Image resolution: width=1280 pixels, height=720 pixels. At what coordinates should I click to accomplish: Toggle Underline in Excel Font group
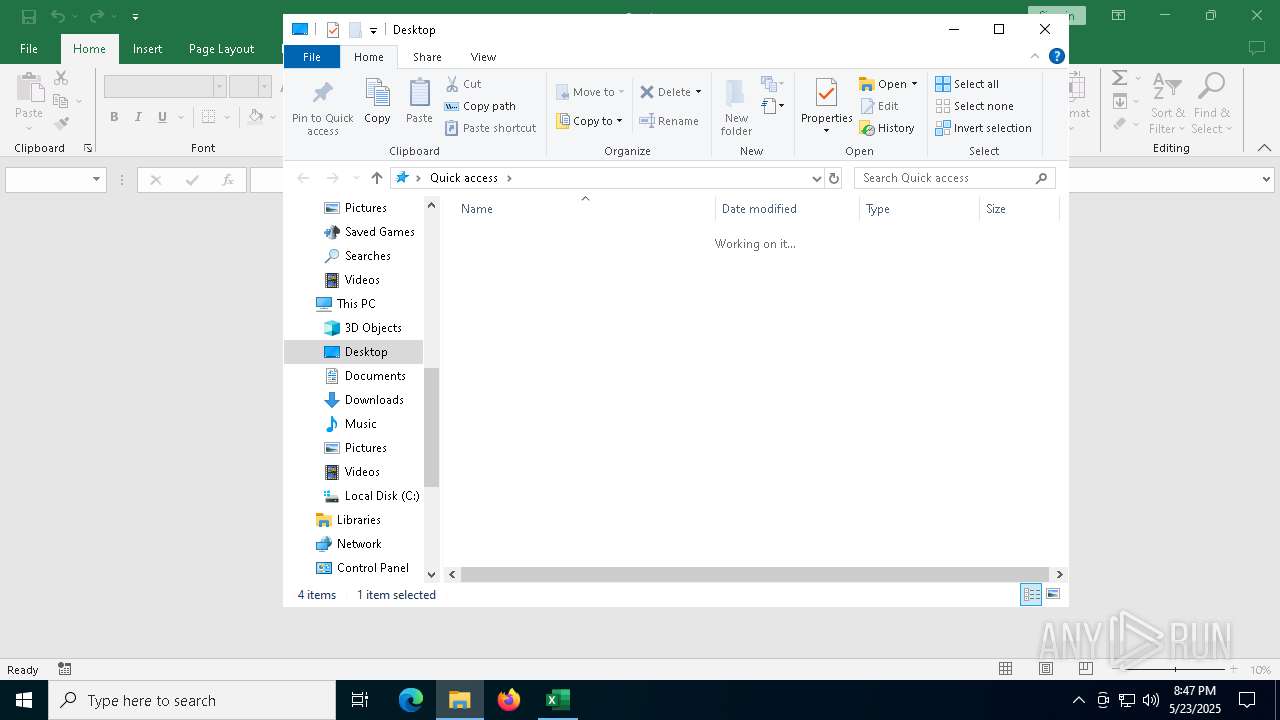coord(162,117)
